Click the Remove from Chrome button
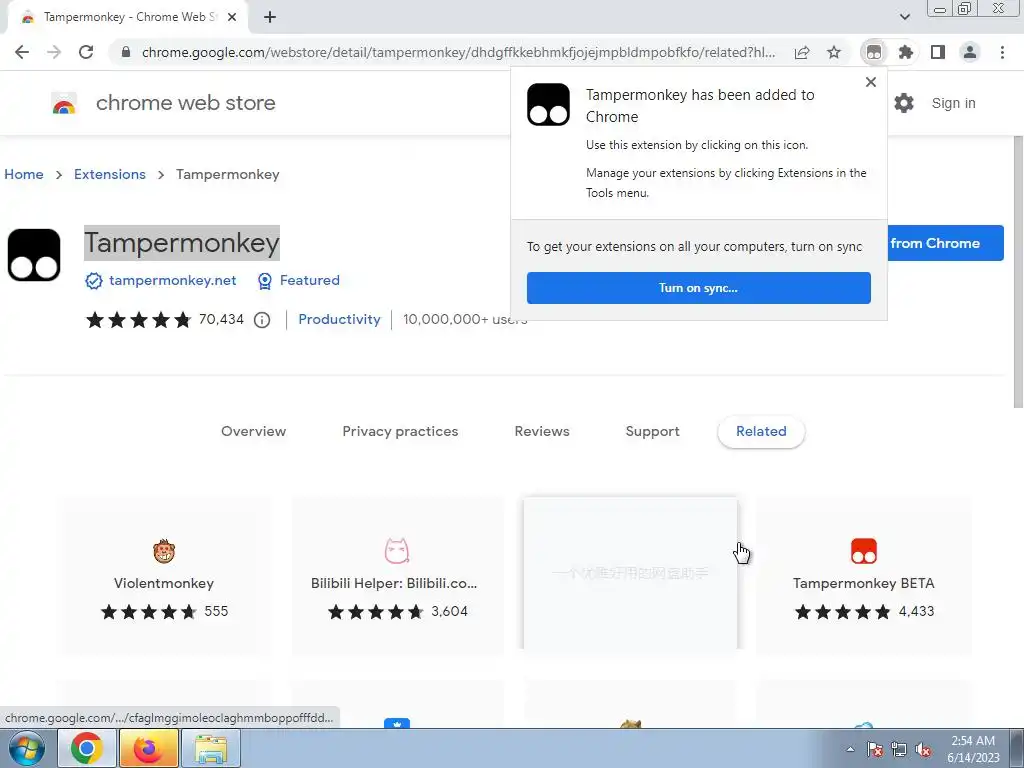 click(945, 243)
